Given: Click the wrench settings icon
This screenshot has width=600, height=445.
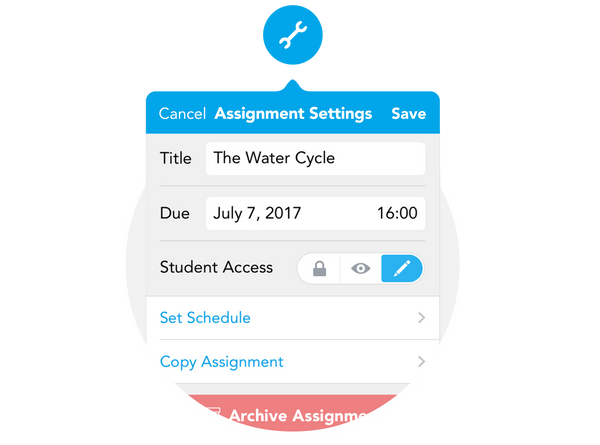Looking at the screenshot, I should point(291,37).
